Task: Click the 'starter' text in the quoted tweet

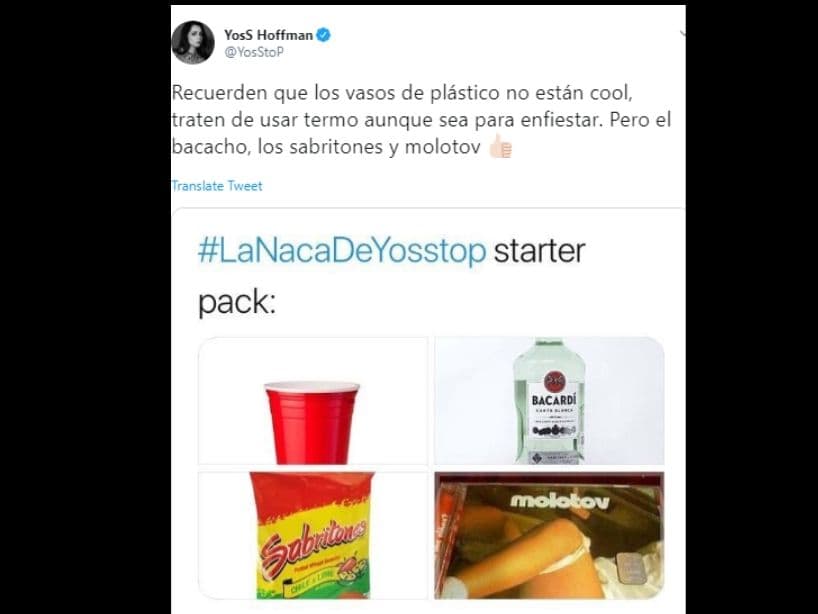Action: click(x=539, y=251)
